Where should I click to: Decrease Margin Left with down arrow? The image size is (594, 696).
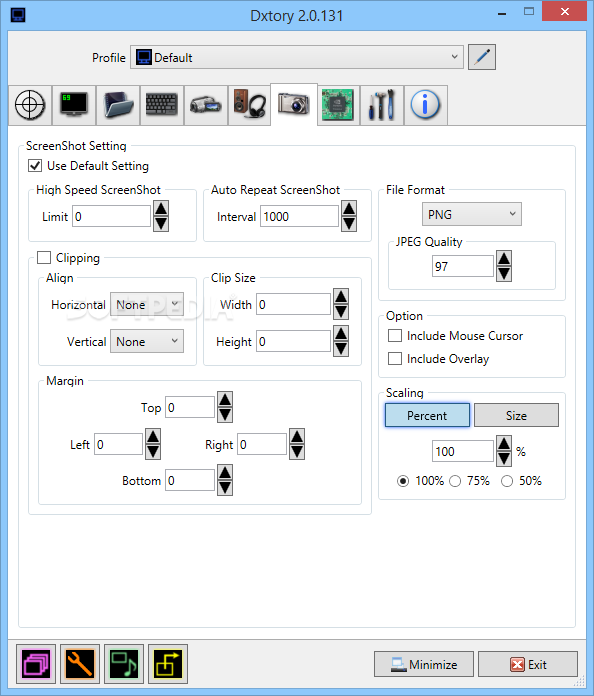pyautogui.click(x=153, y=452)
